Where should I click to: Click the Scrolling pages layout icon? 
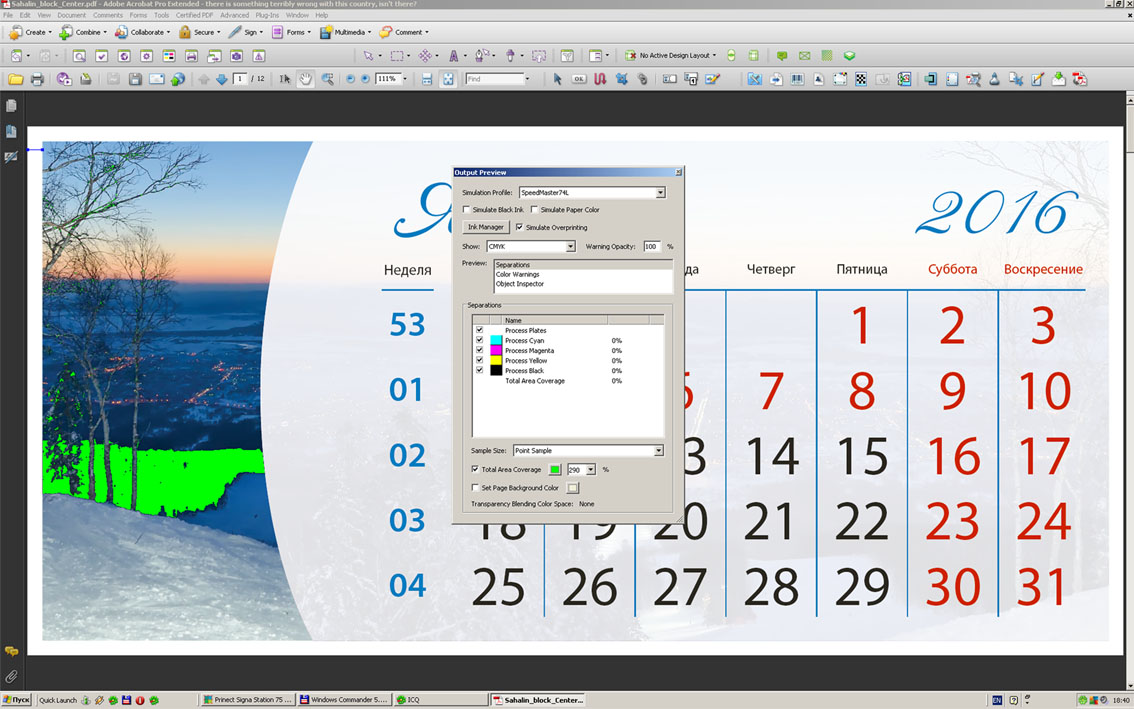[x=427, y=79]
